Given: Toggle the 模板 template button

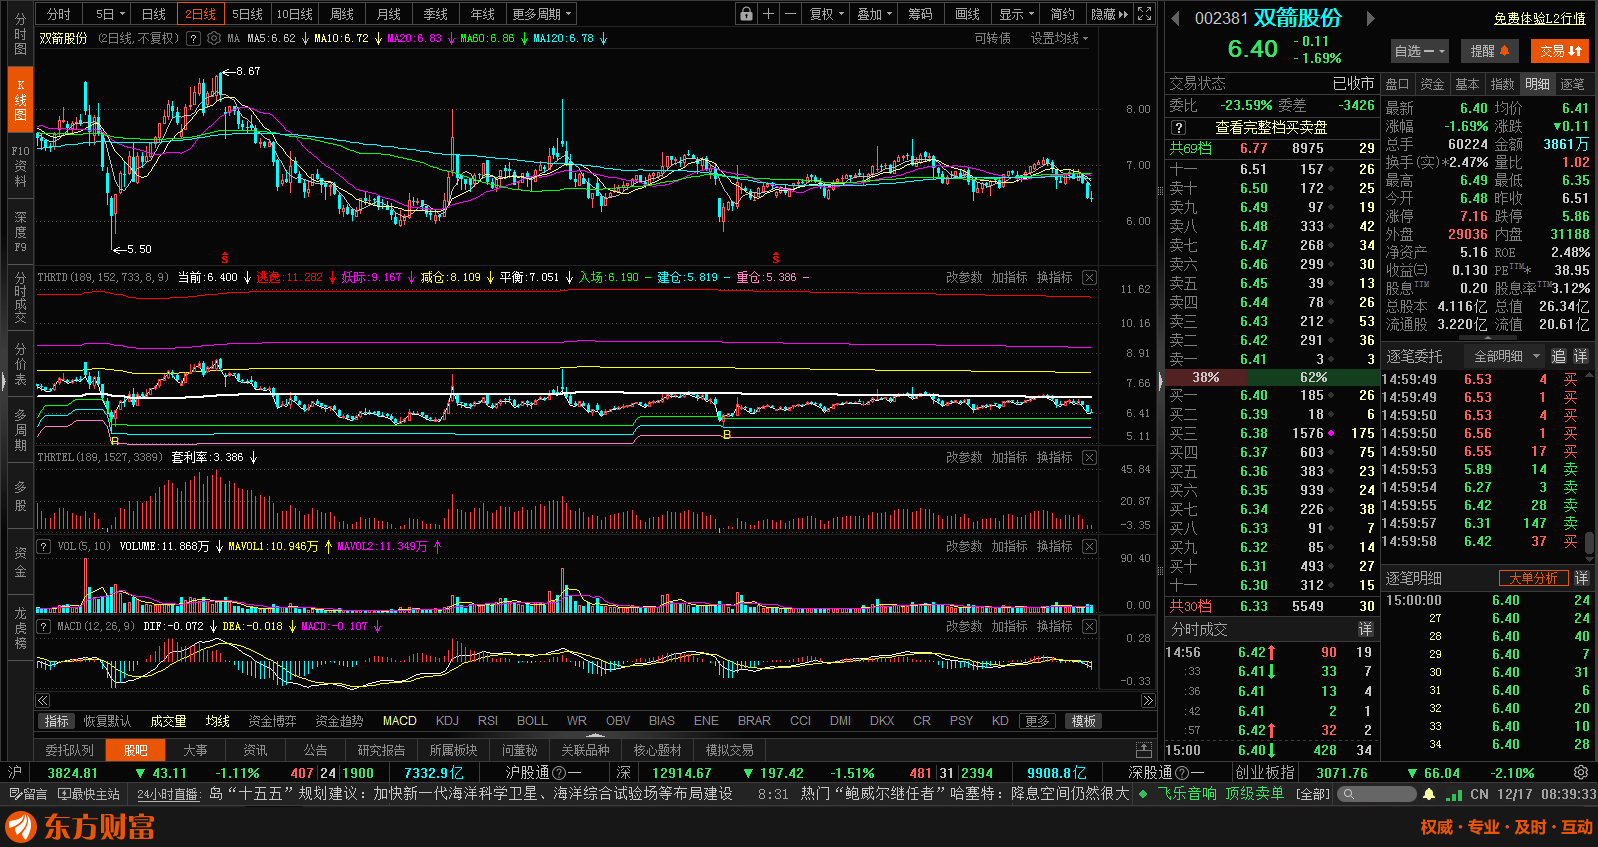Looking at the screenshot, I should 1084,721.
